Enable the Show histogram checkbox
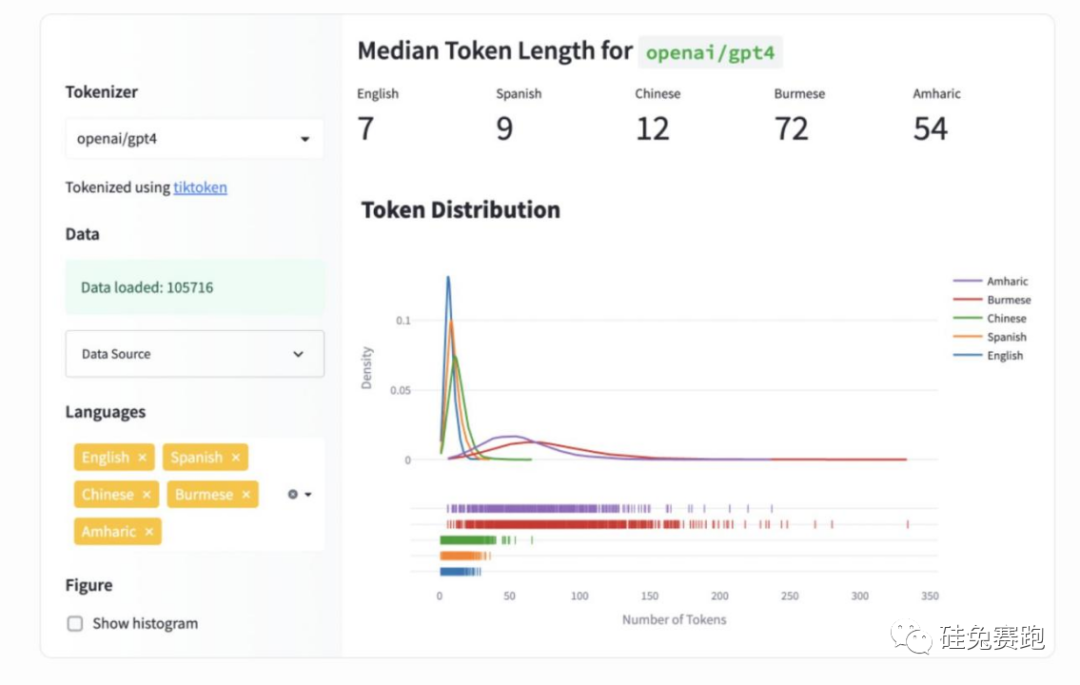 [x=75, y=623]
